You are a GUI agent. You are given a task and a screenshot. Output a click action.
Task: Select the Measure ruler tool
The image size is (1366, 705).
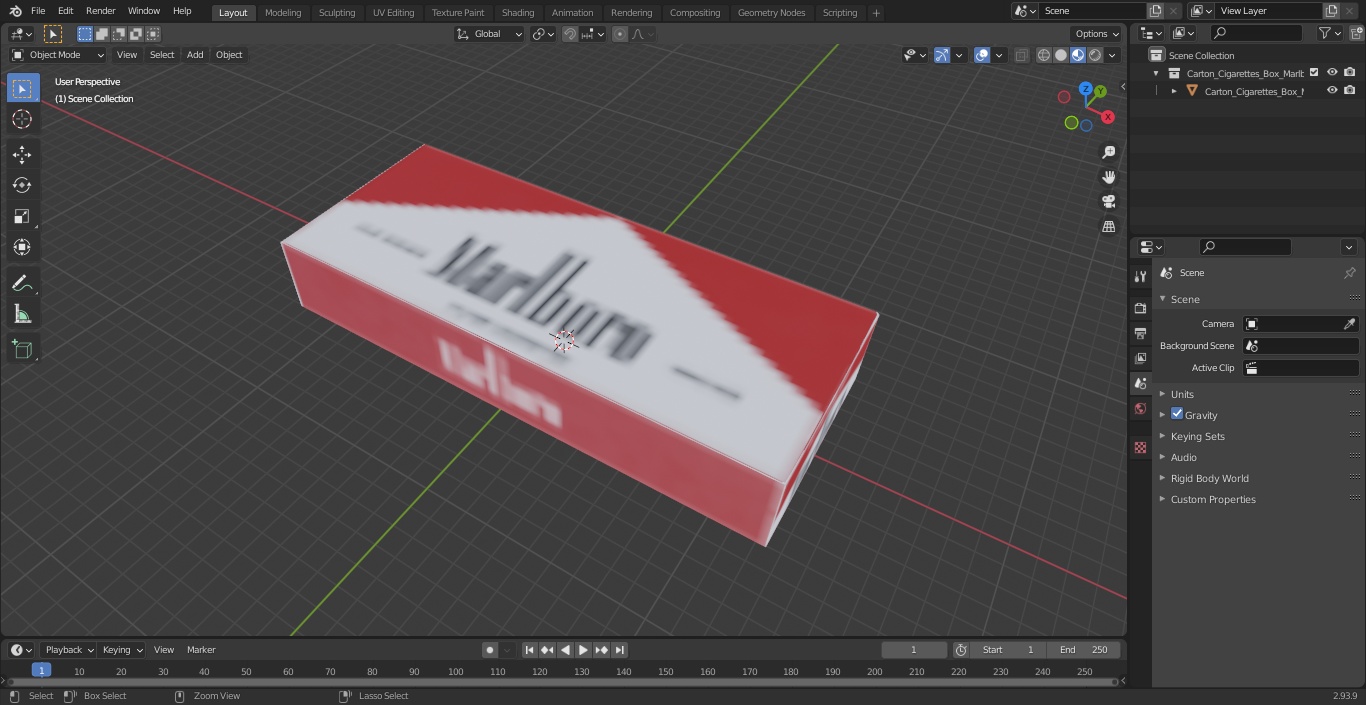coord(22,315)
